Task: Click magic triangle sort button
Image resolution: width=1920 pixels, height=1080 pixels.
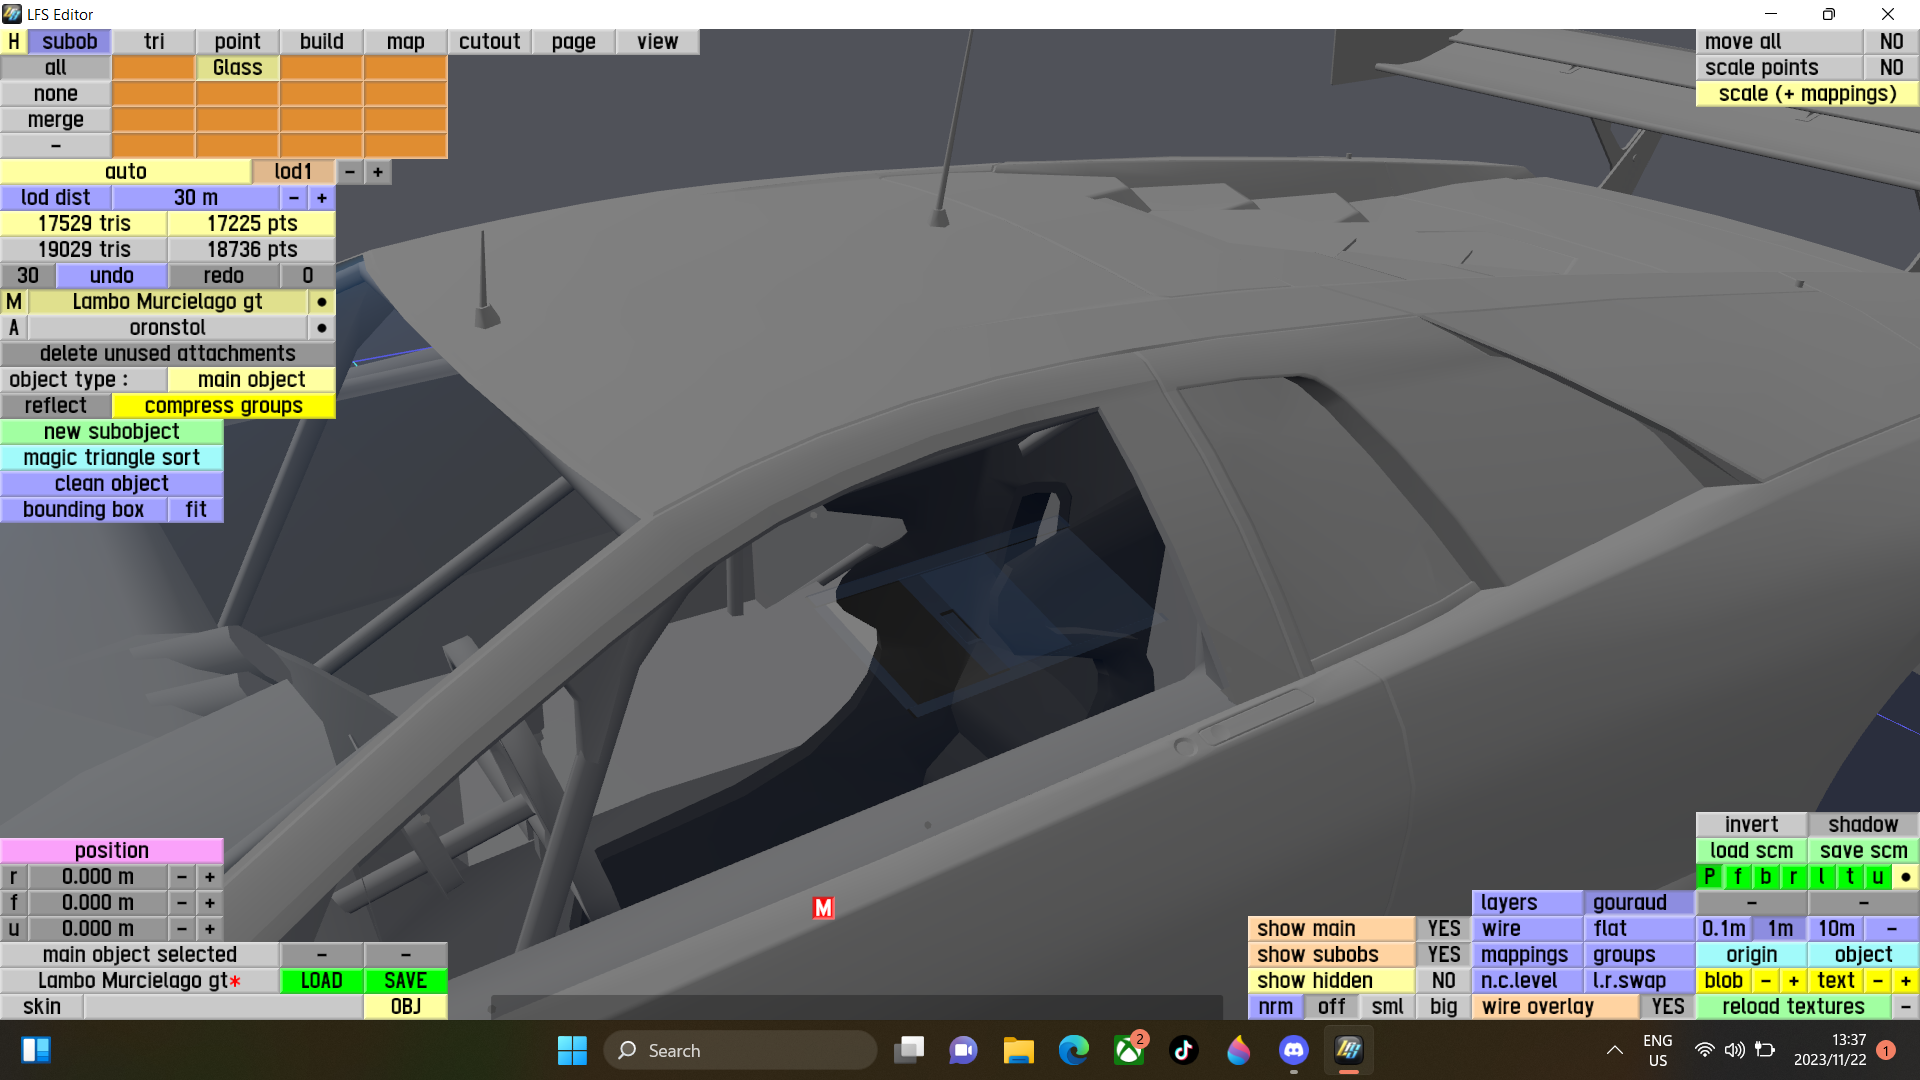Action: pyautogui.click(x=111, y=458)
